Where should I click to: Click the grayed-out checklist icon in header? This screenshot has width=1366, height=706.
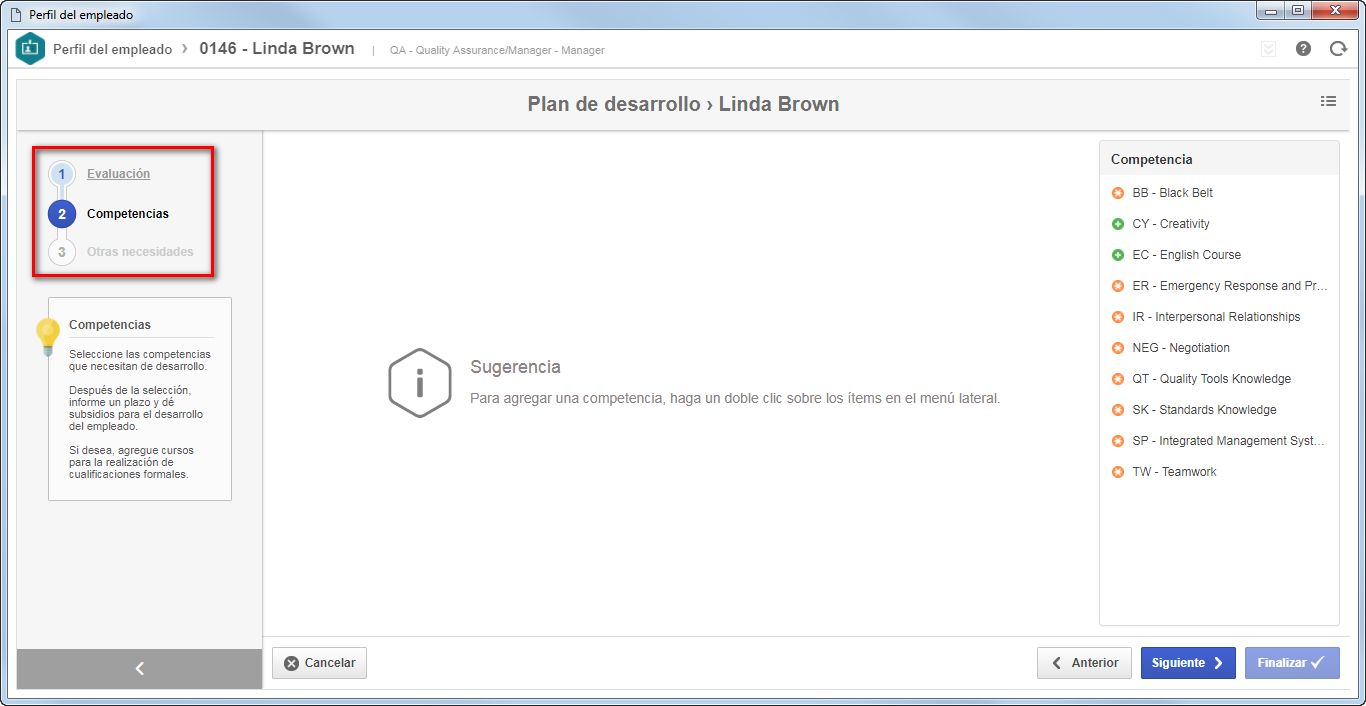(1268, 48)
